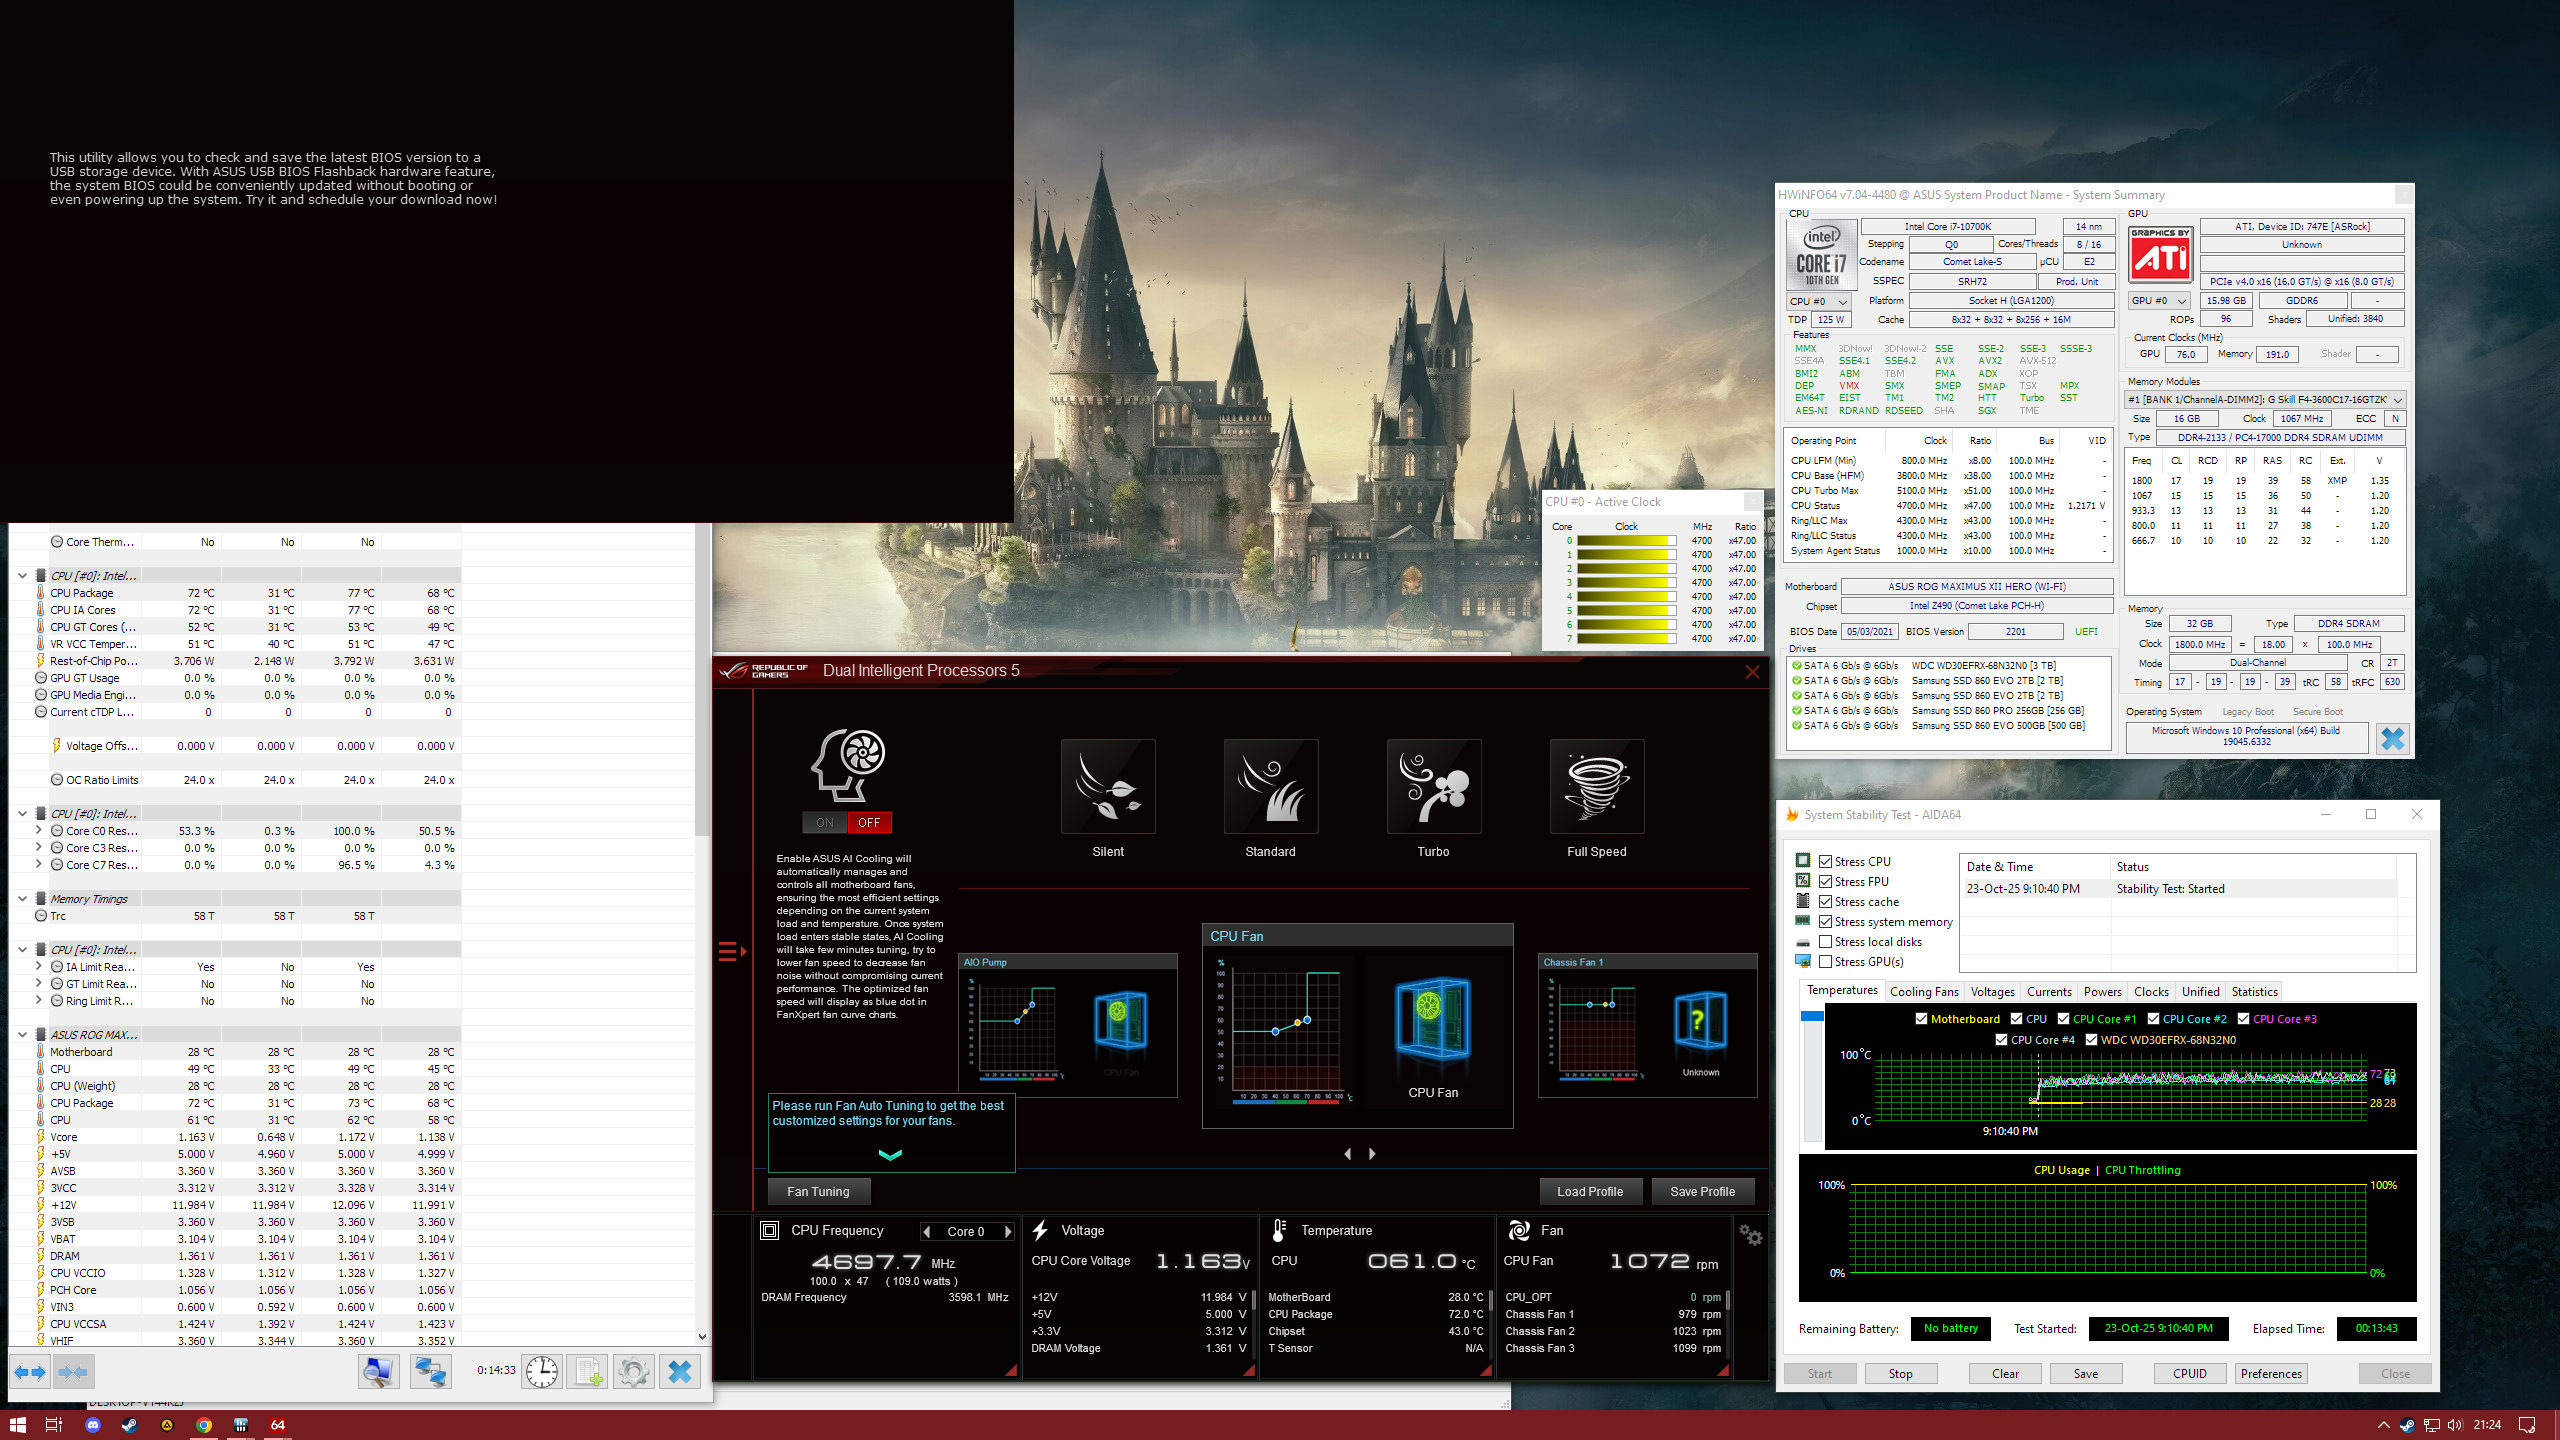Click the HWiNFO clock reset timer icon
Image resolution: width=2560 pixels, height=1440 pixels.
pyautogui.click(x=542, y=1371)
